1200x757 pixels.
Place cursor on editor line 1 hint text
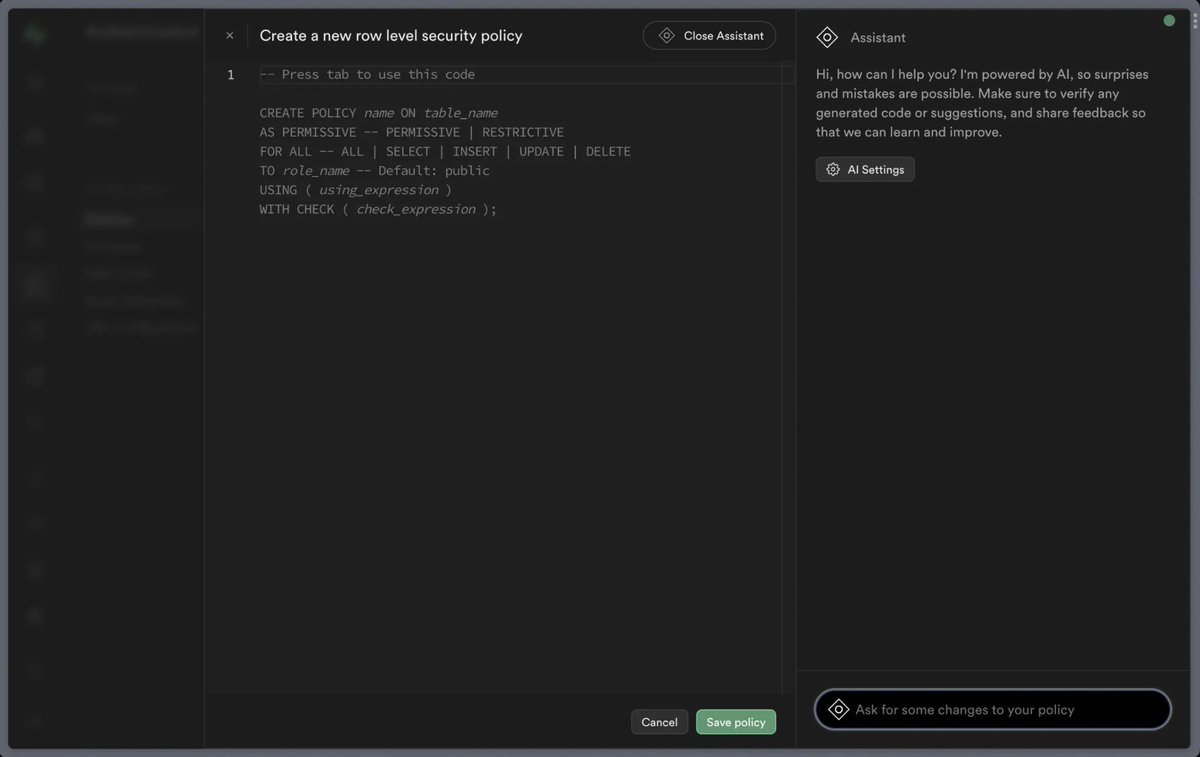point(367,75)
